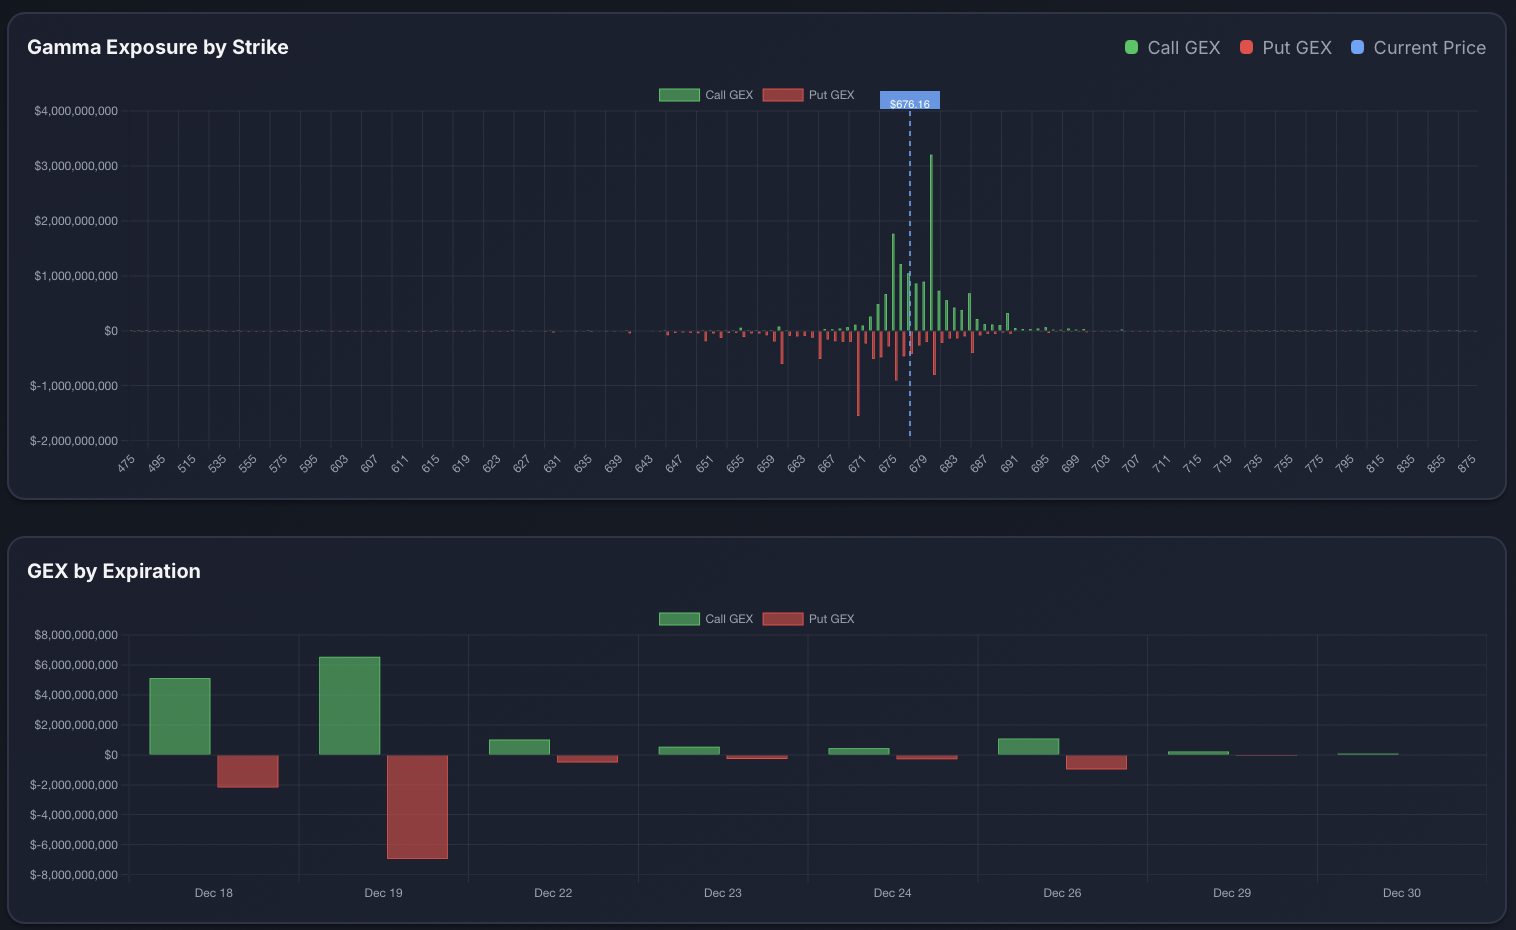Screen dimensions: 1516x930
Task: Expand the GEX by Expiration panel
Action: [113, 571]
